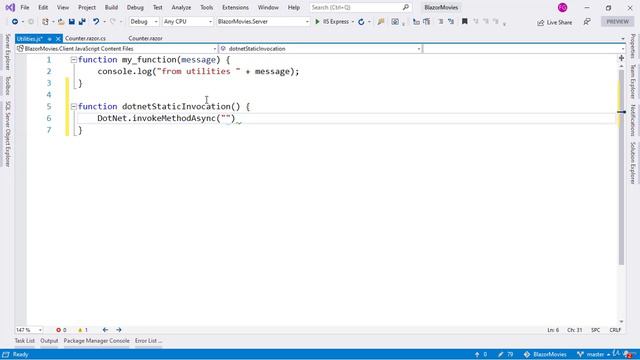Expand the IIS Express dropdown arrow

click(353, 22)
